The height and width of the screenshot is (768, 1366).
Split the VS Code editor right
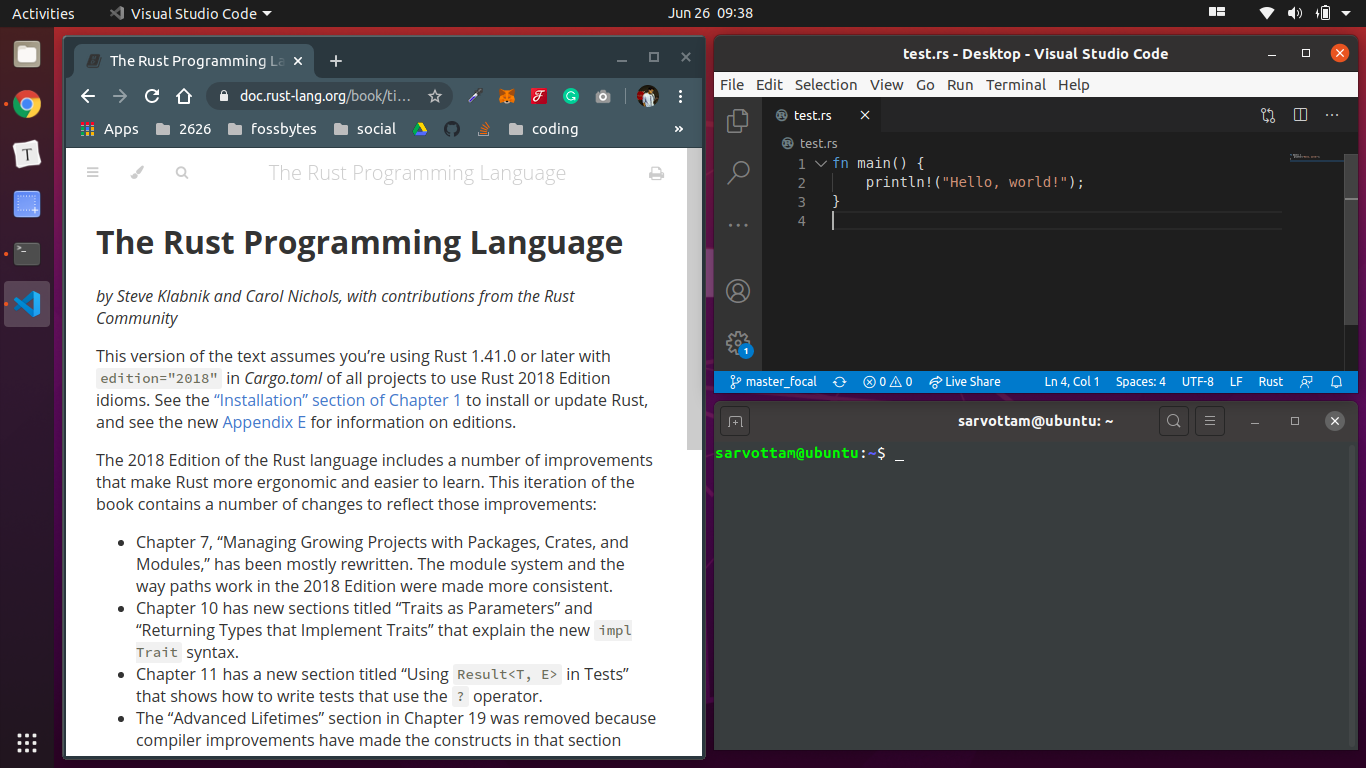click(1300, 115)
